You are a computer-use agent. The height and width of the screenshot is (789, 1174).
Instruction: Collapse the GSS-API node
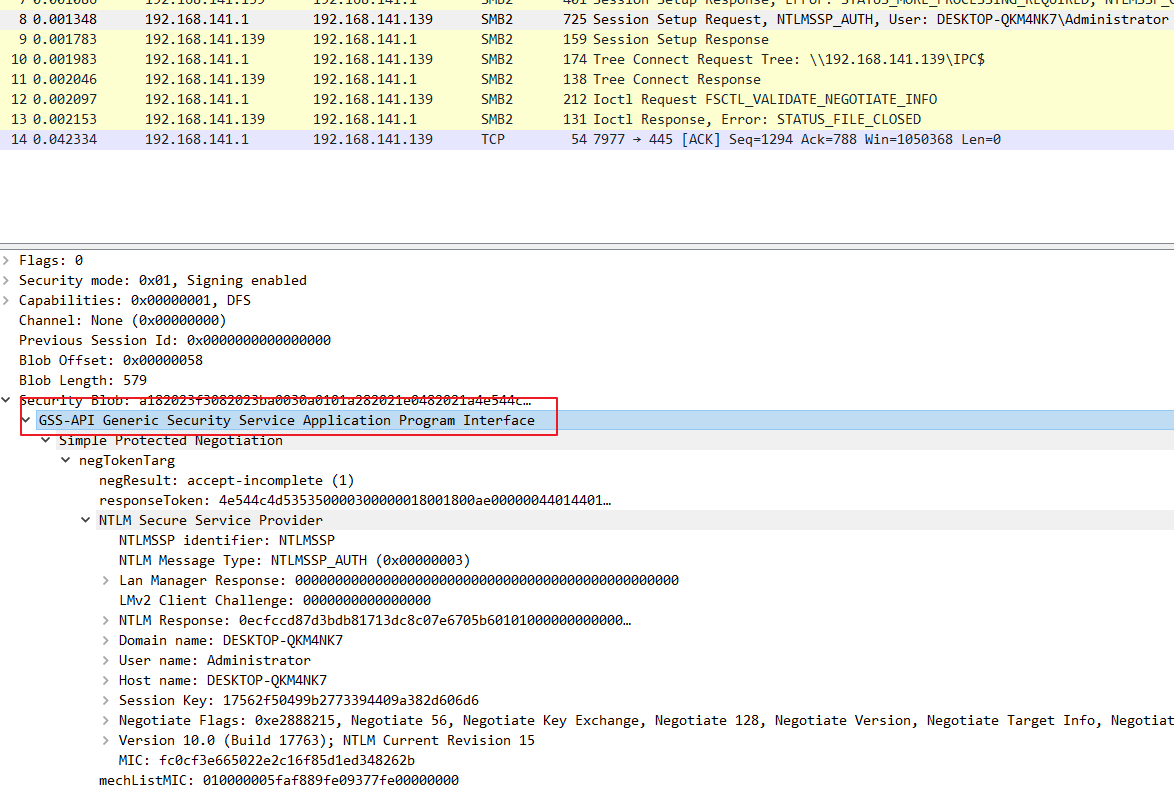[x=26, y=421]
